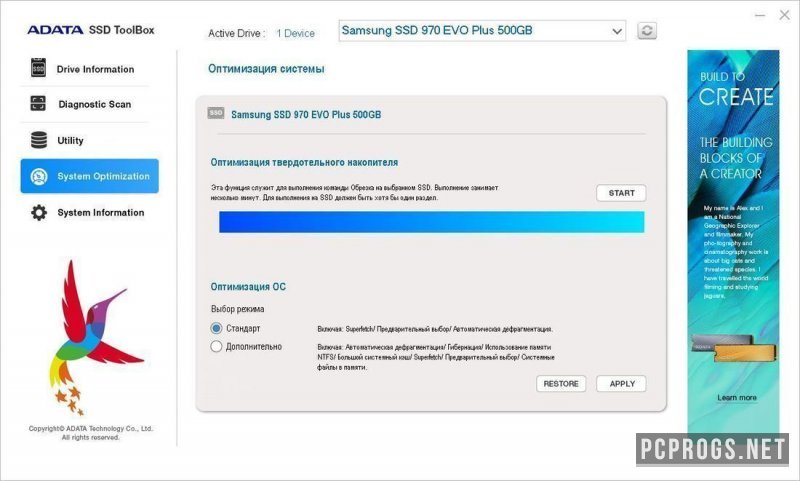Switch to System Optimization

tap(89, 176)
